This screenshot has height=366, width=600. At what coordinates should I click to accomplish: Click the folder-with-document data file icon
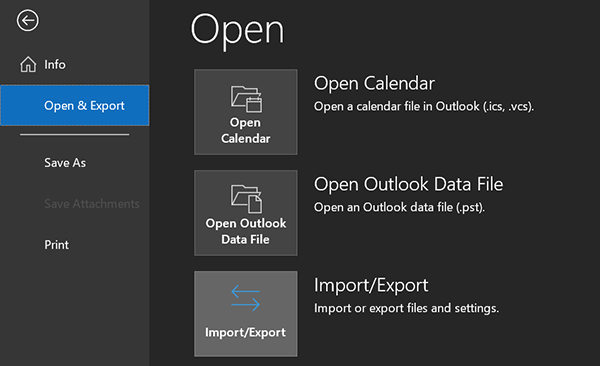[246, 199]
